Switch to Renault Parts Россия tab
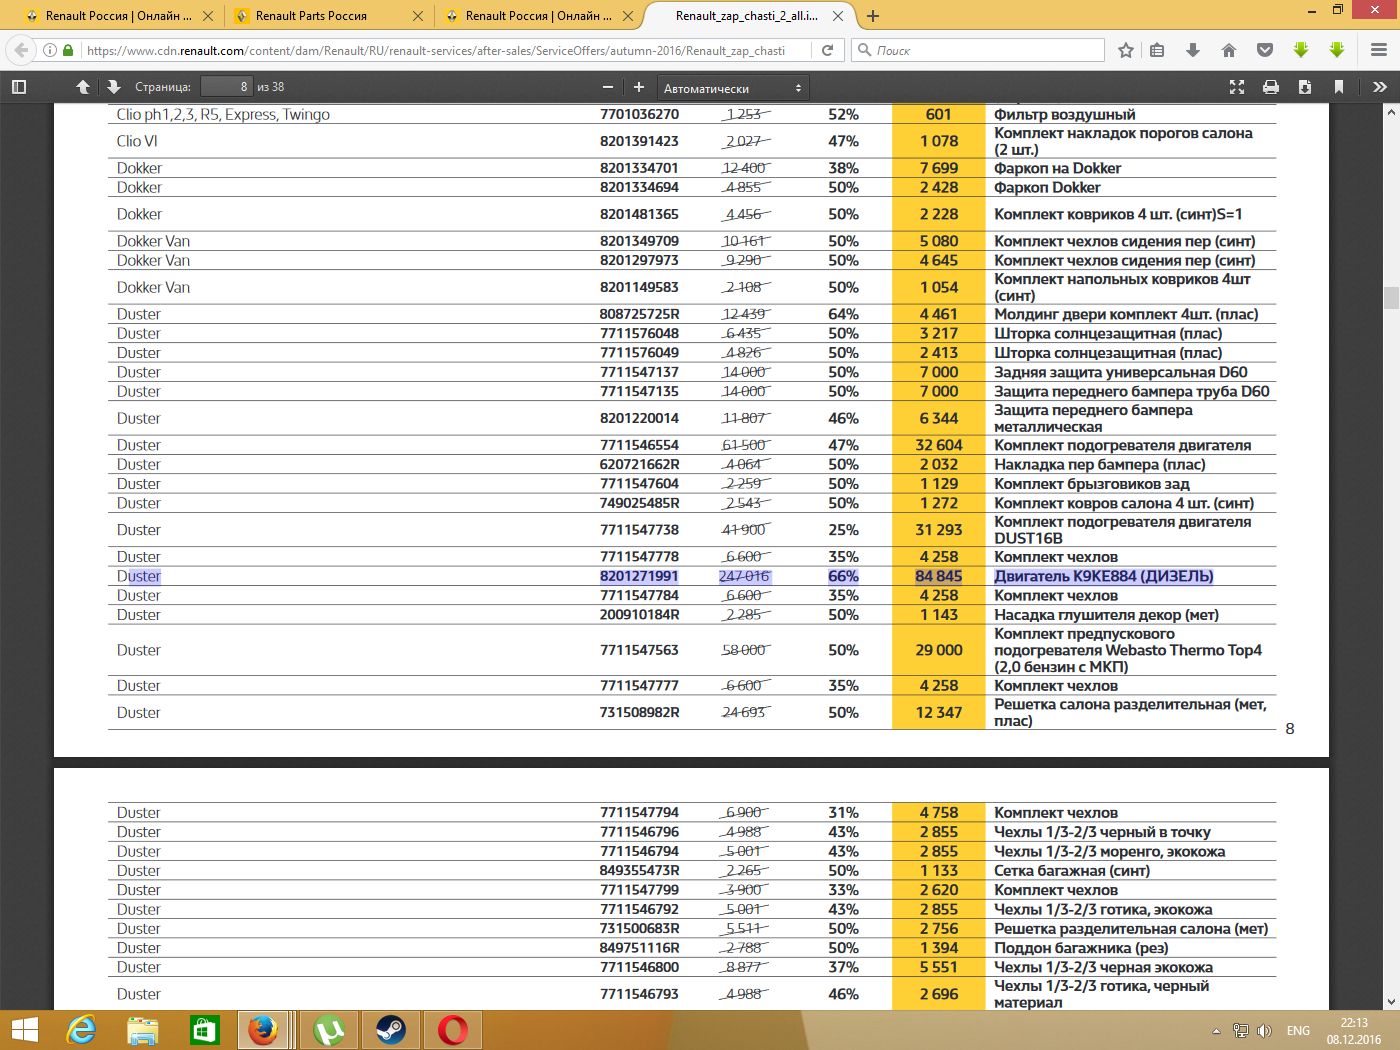The height and width of the screenshot is (1050, 1400). (x=328, y=16)
